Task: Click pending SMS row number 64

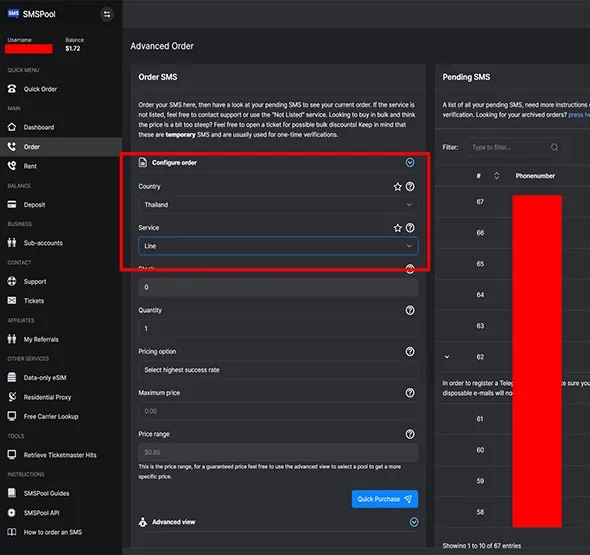Action: tap(480, 295)
